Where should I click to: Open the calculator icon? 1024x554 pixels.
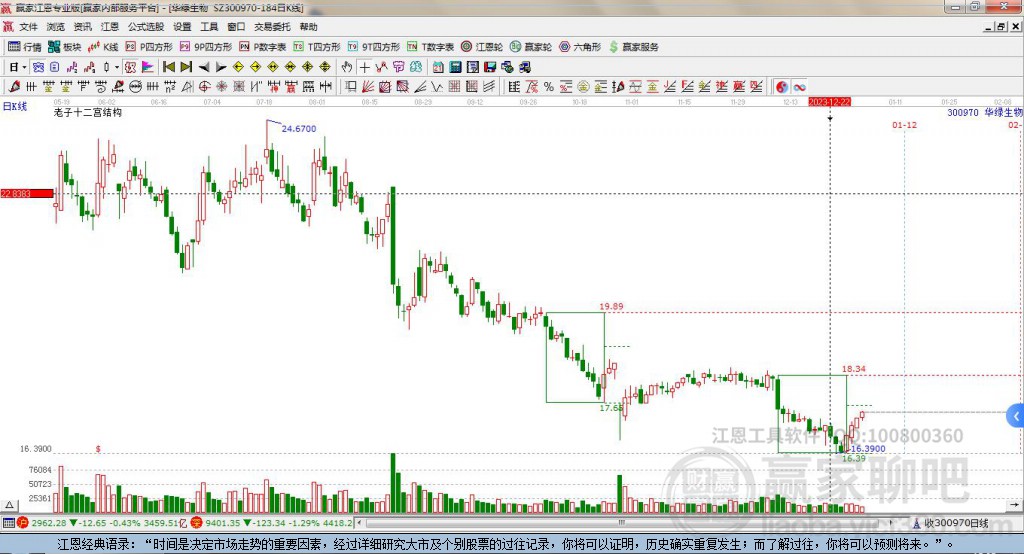click(x=455, y=67)
